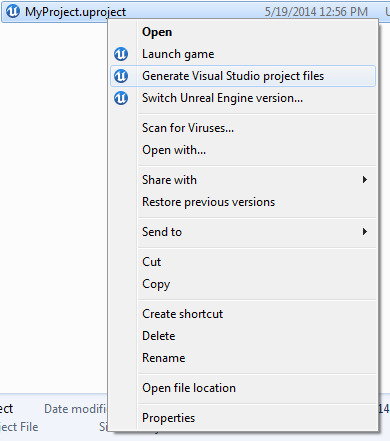Select the MyProject.uproject file name

(x=75, y=12)
